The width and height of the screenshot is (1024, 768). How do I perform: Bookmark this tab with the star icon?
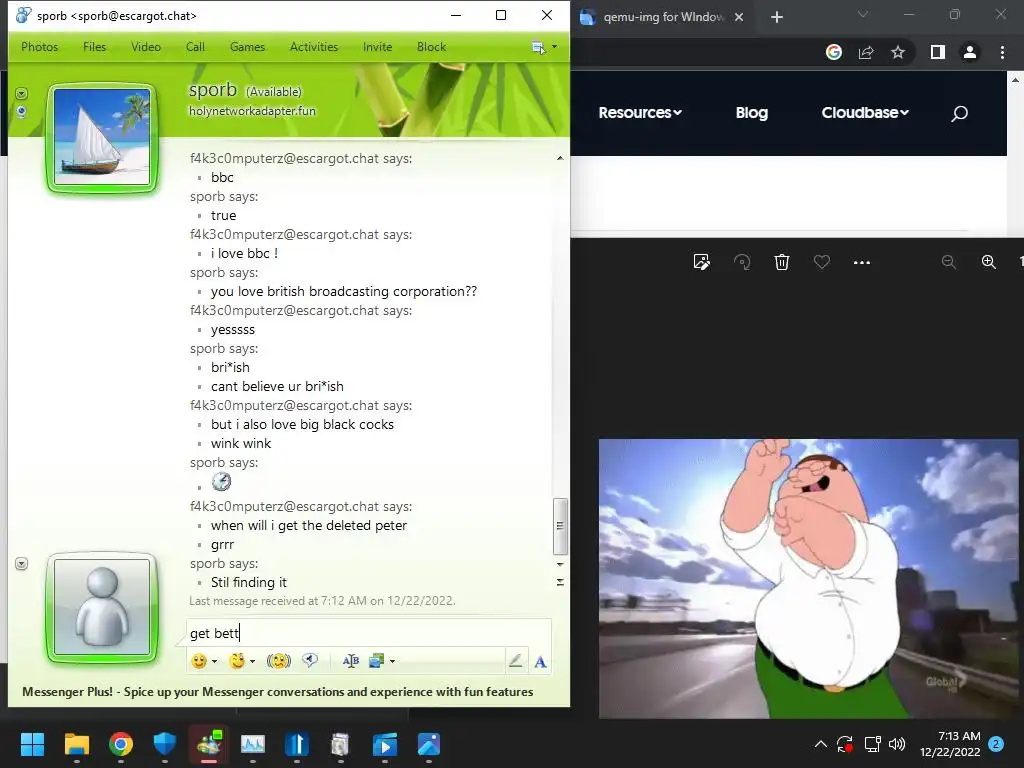[x=898, y=52]
